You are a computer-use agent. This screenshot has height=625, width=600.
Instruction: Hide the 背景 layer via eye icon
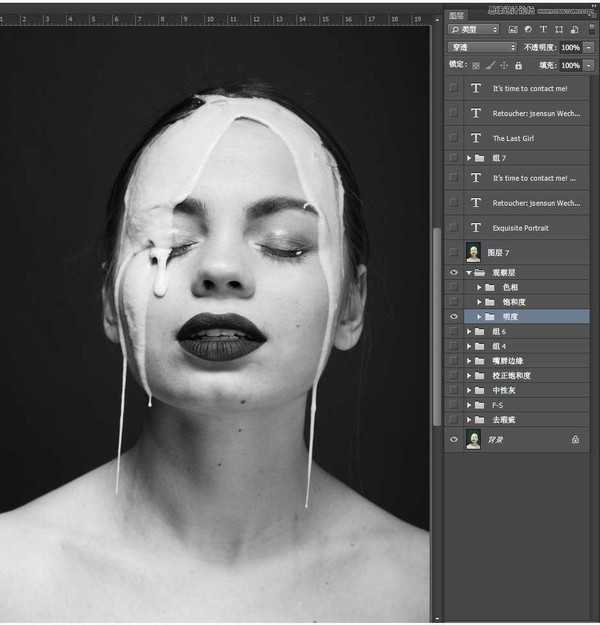[x=454, y=439]
